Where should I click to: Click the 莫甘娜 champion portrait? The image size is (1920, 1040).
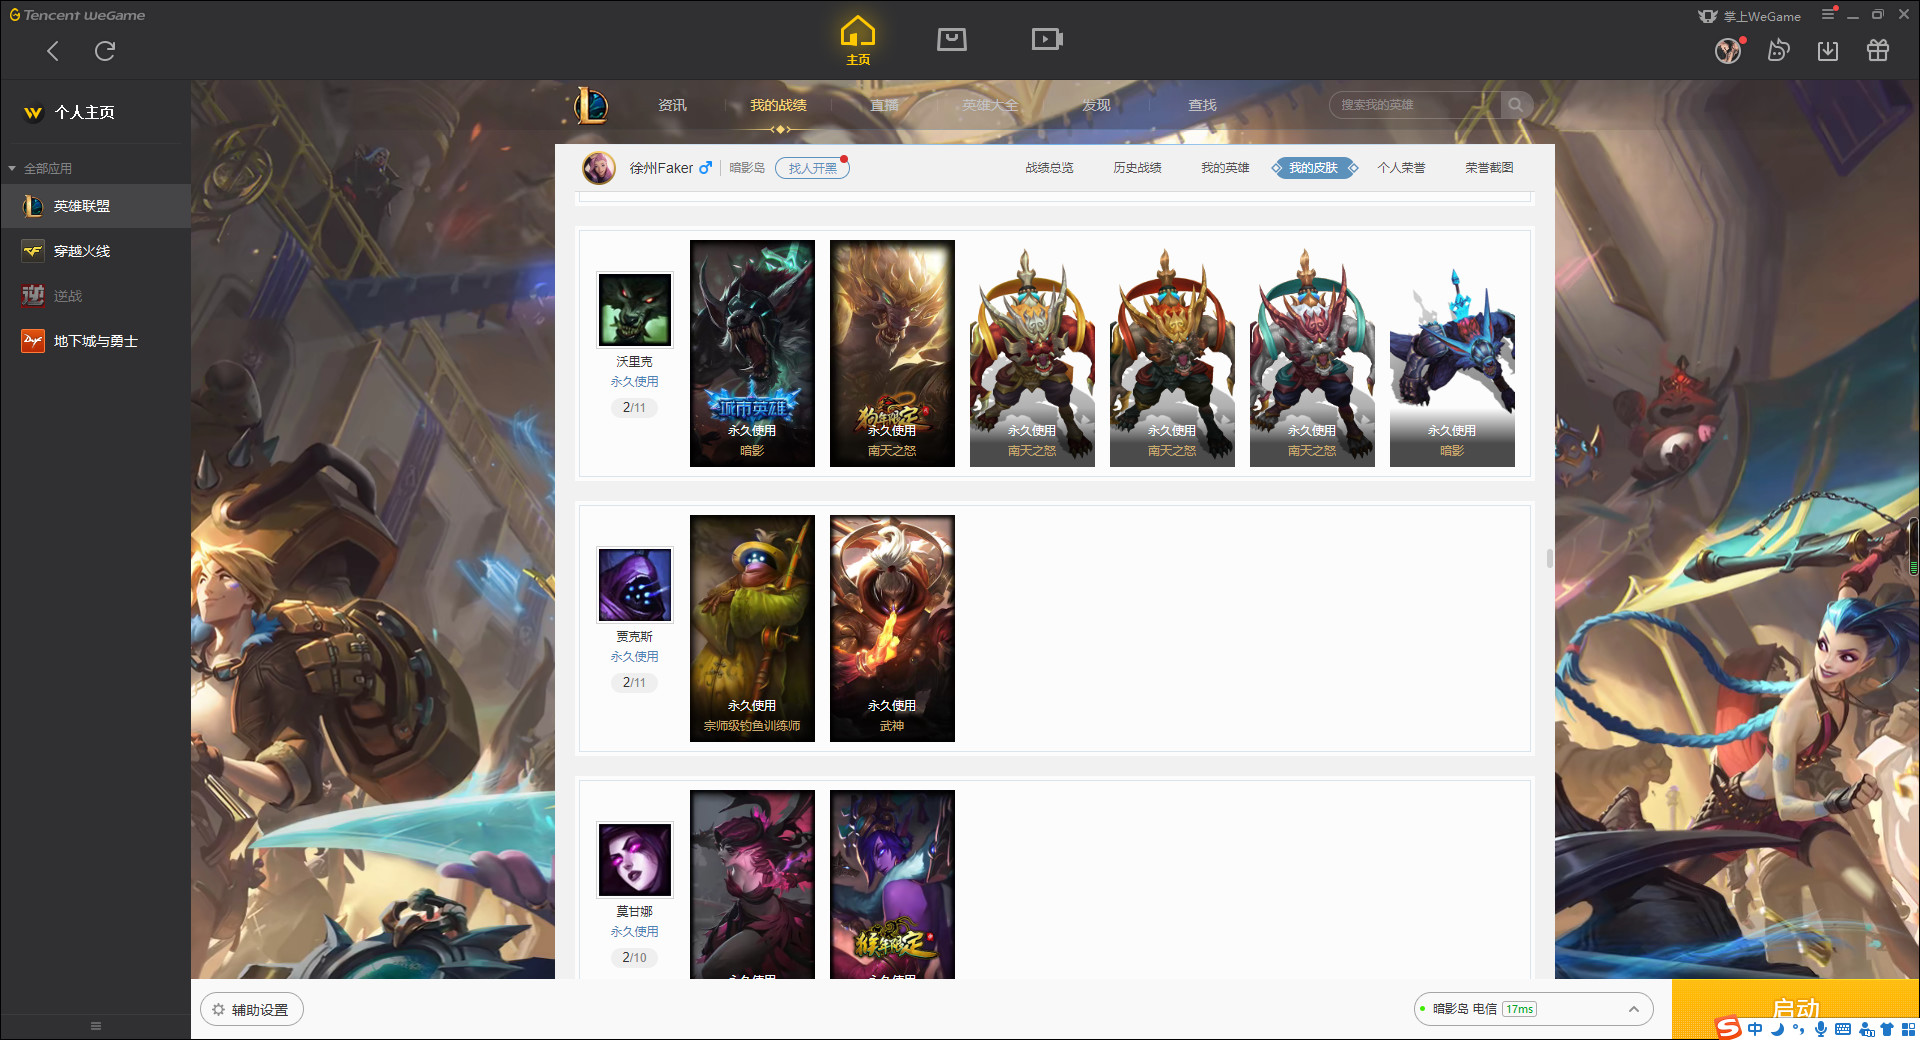[x=634, y=860]
